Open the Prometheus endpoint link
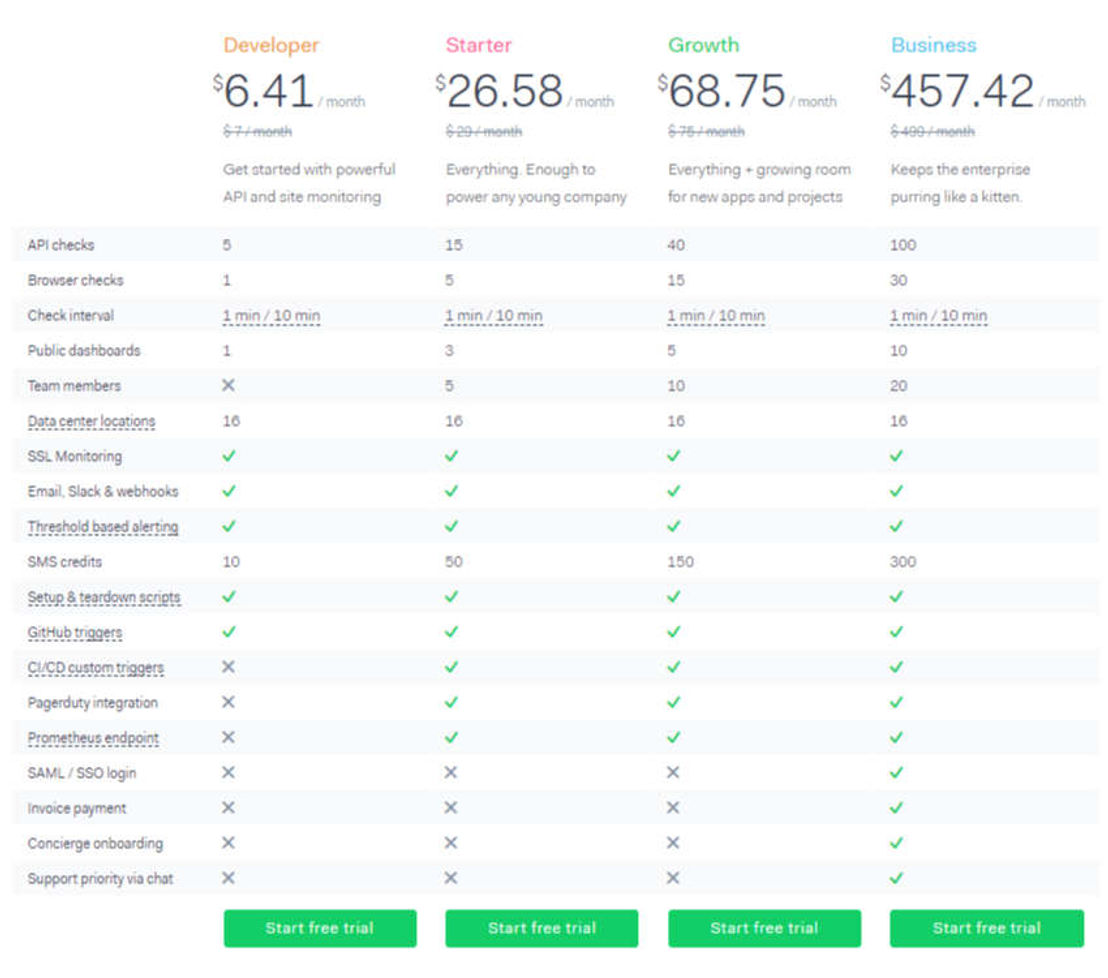 click(93, 738)
